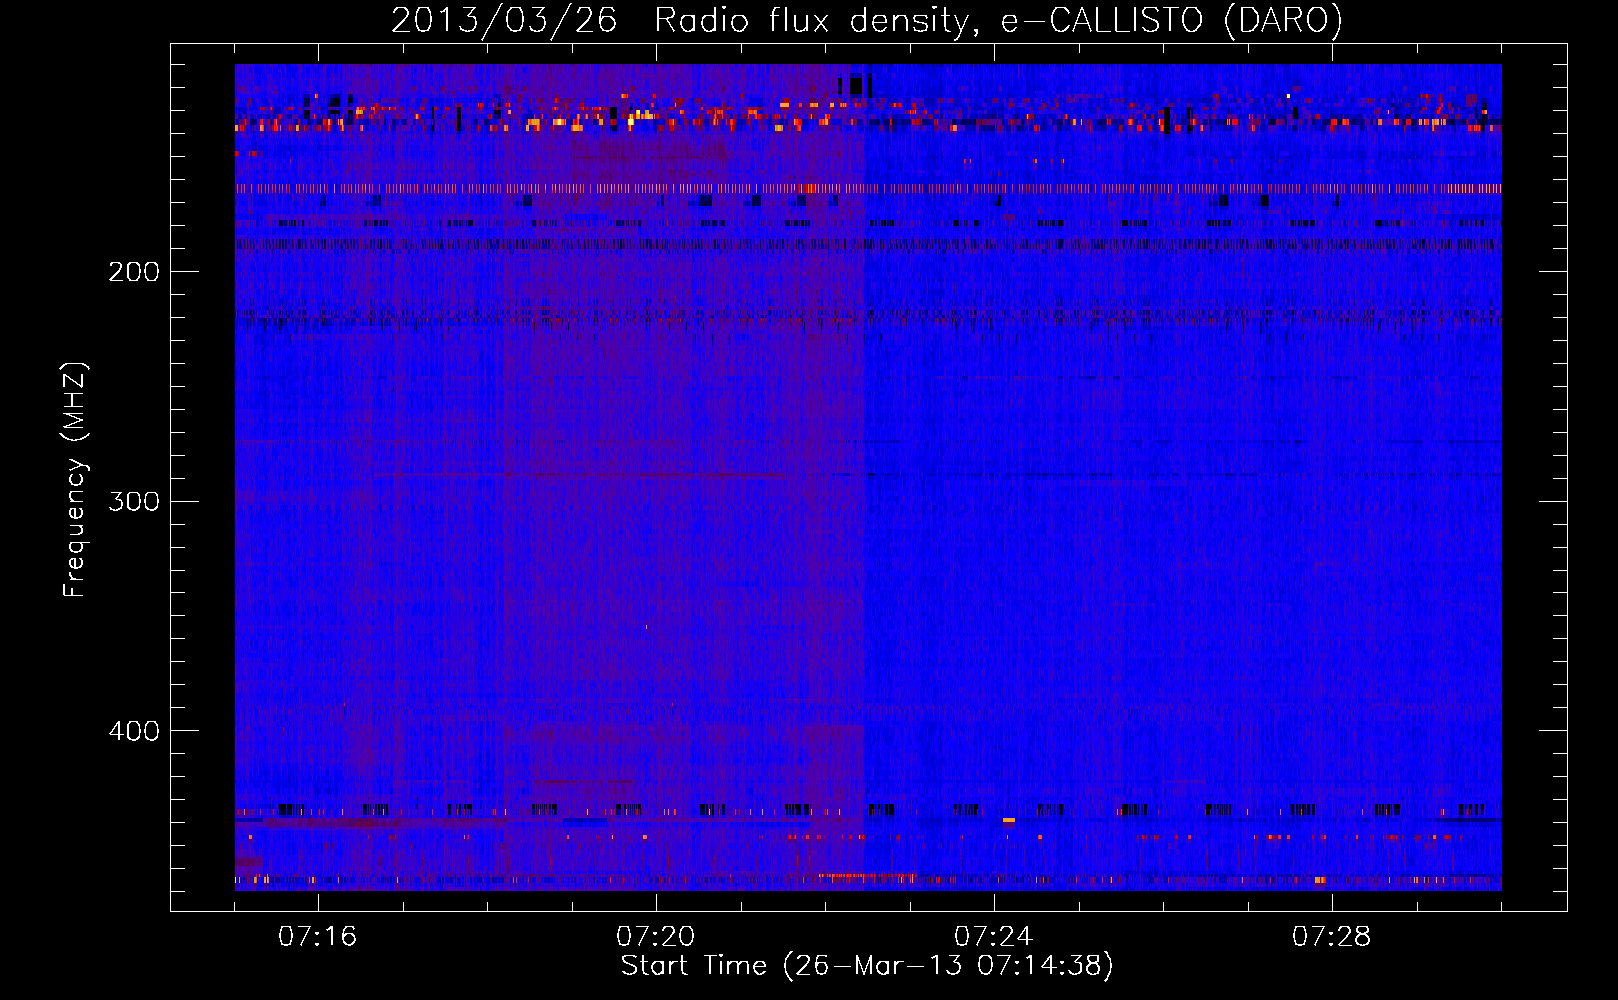
Task: Click the 07:16 time tick label
Action: (x=318, y=937)
